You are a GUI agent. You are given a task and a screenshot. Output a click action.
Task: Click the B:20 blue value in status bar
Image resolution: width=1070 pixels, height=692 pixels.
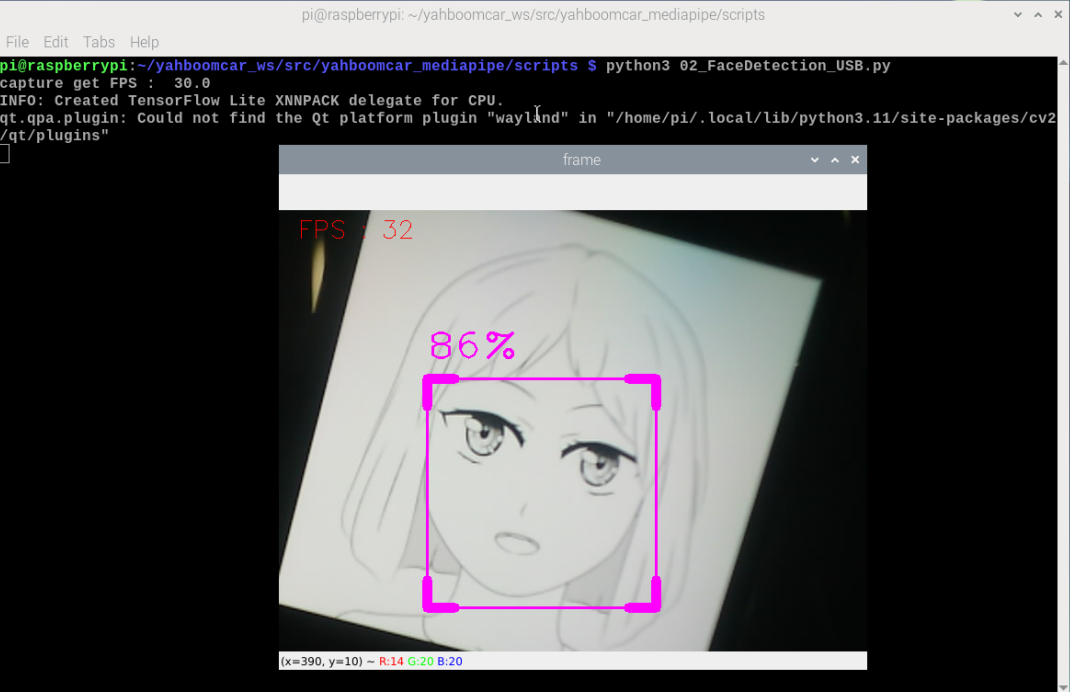pyautogui.click(x=450, y=661)
